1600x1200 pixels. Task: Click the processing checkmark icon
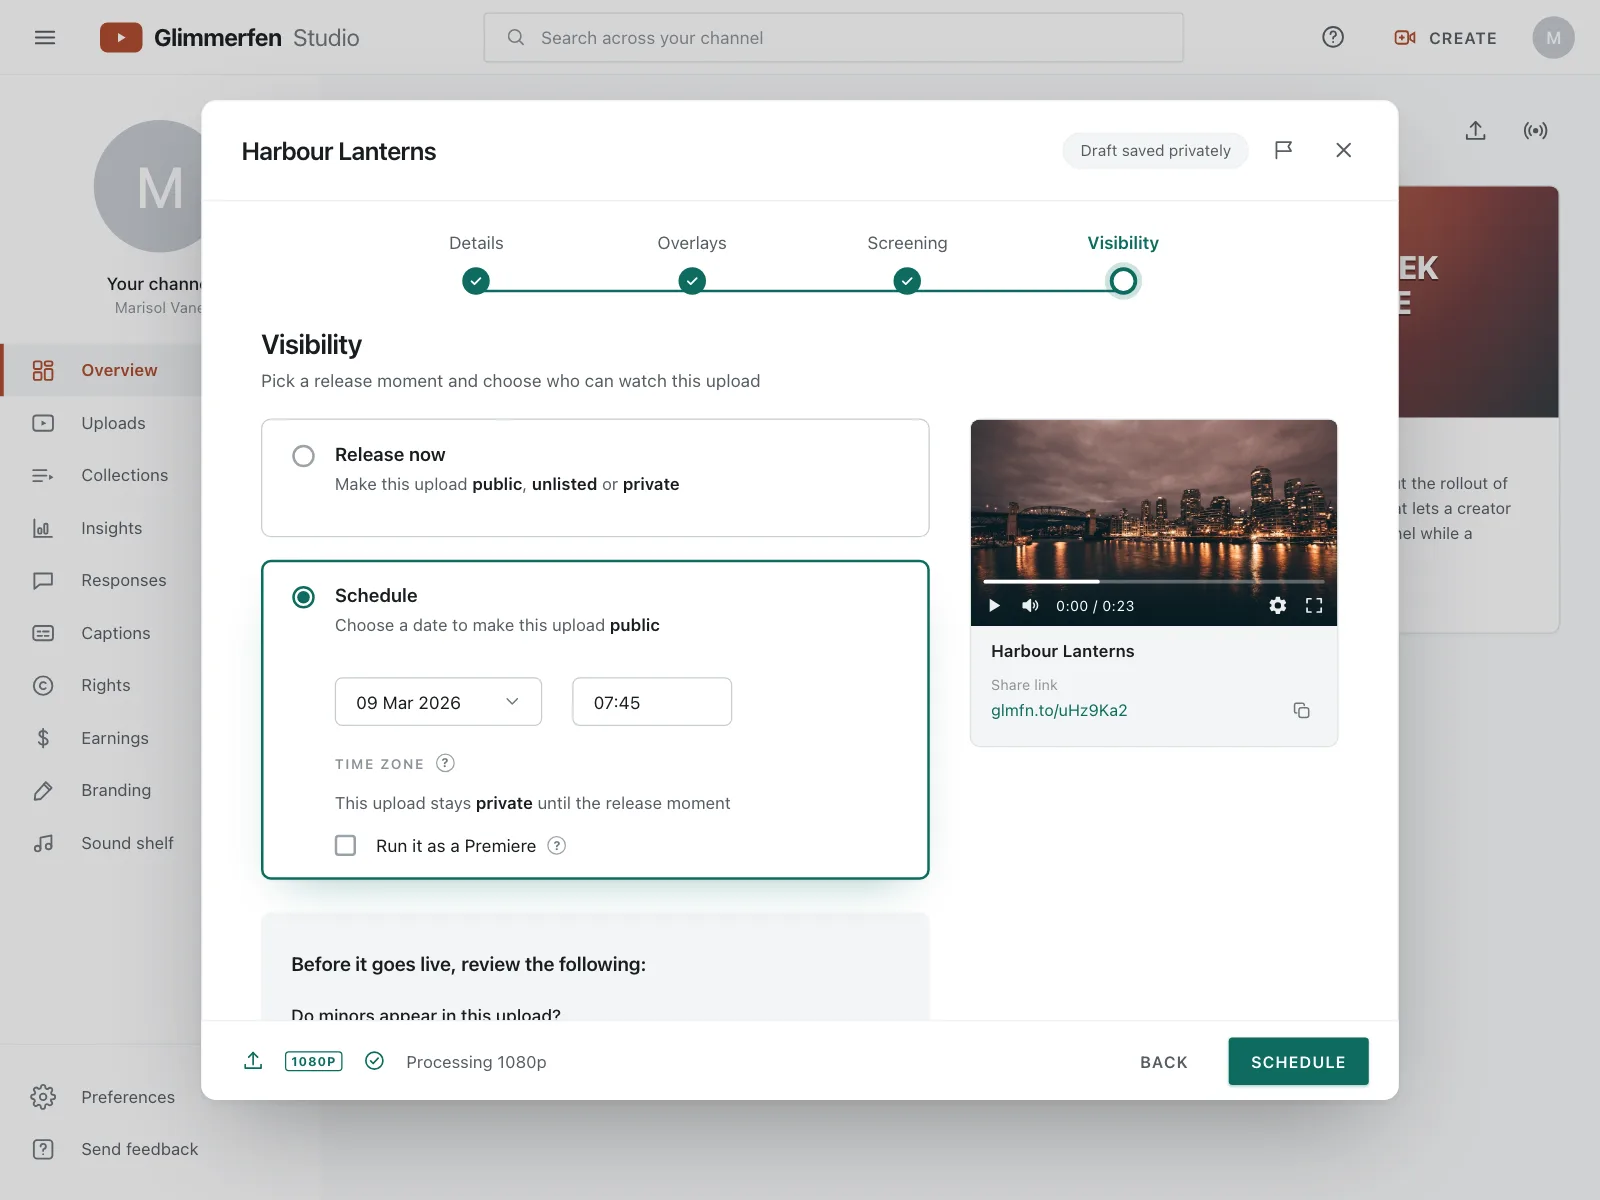[375, 1061]
